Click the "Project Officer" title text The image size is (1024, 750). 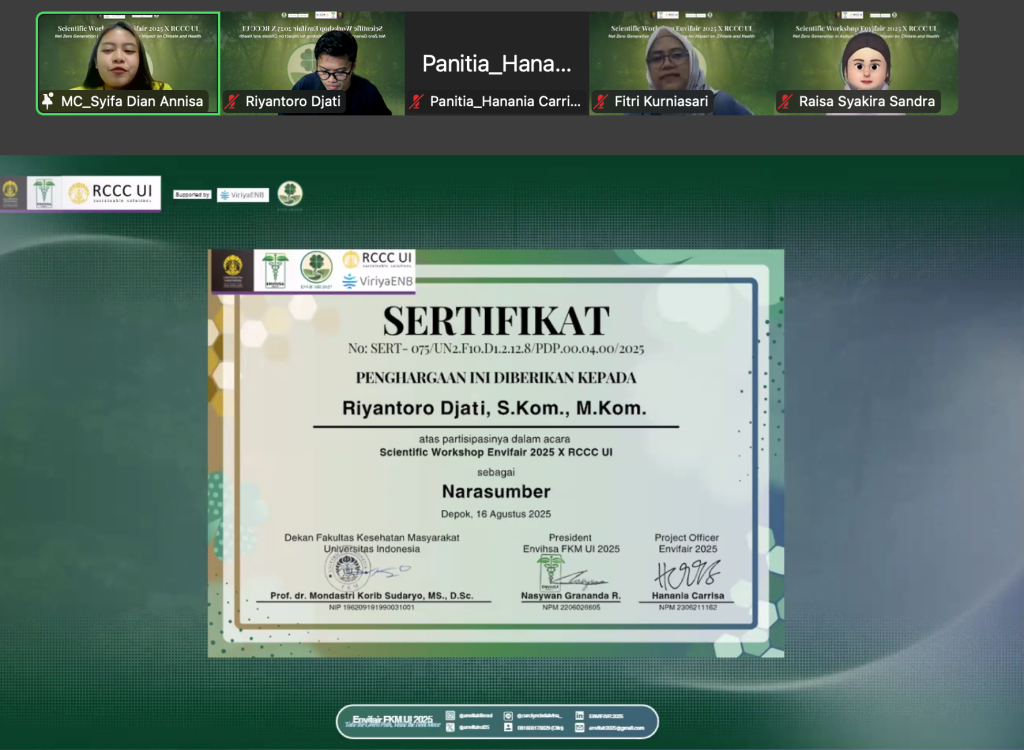coord(686,538)
